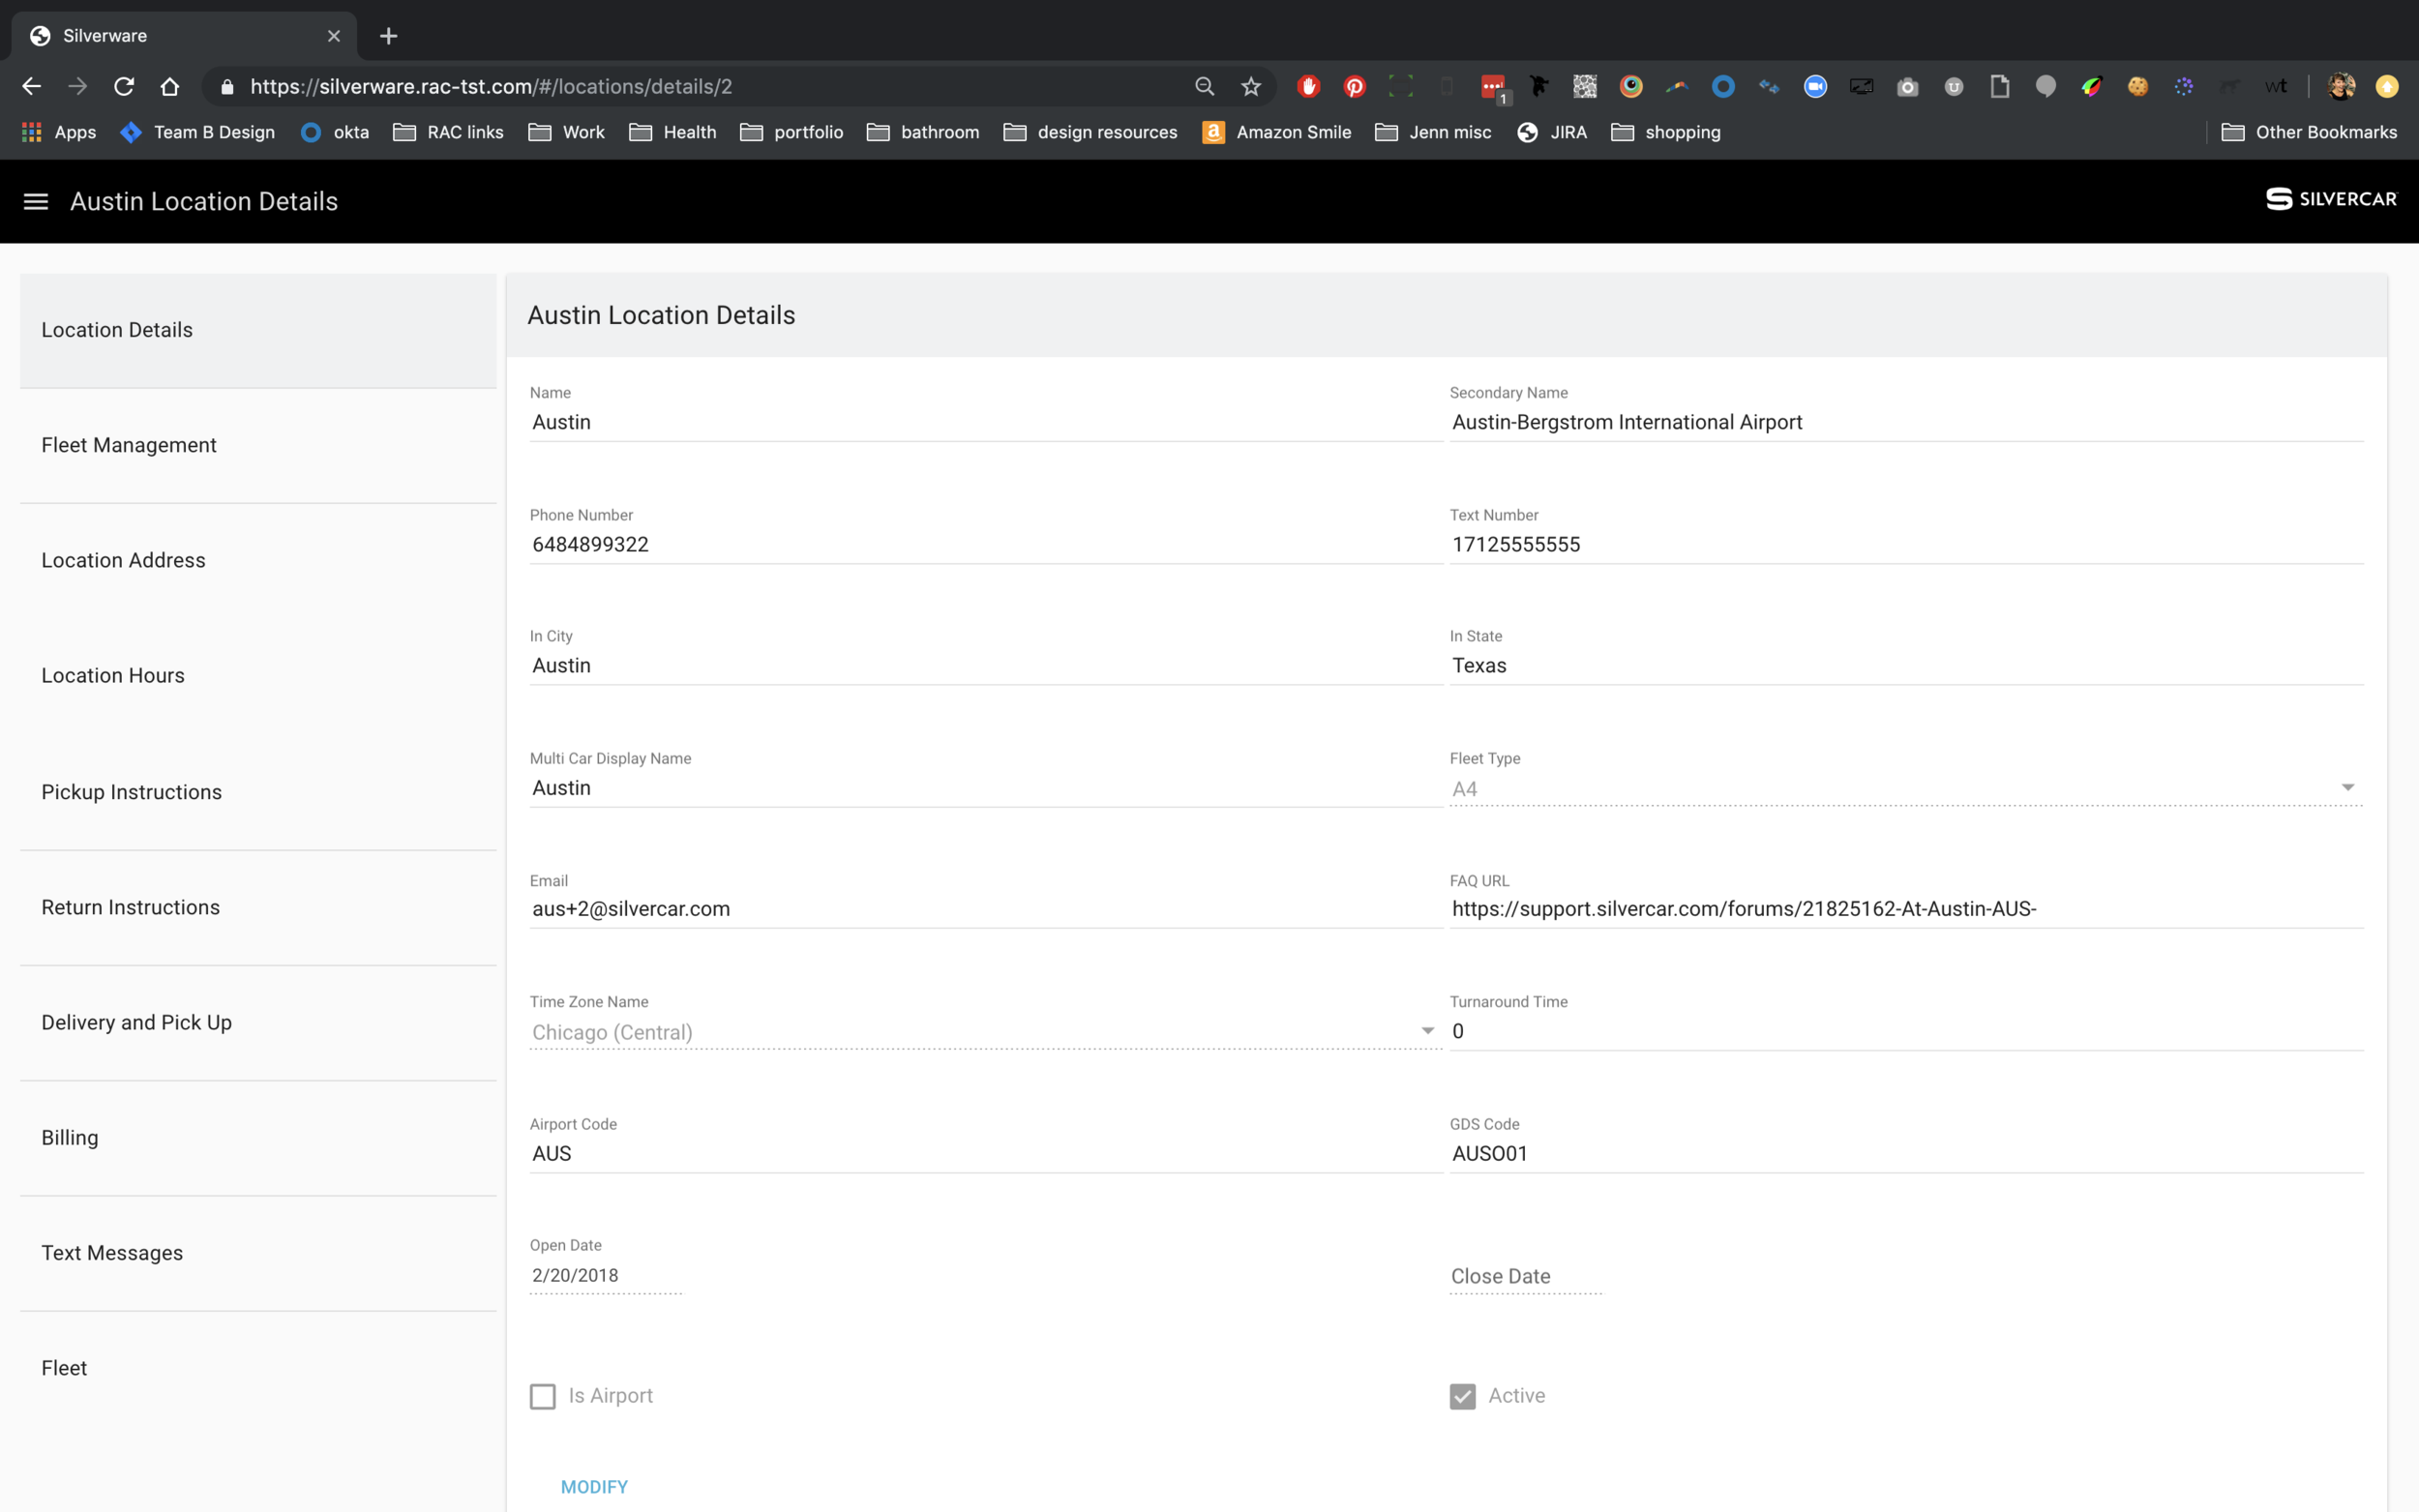Viewport: 2419px width, 1512px height.
Task: Click the Name field containing Austin
Action: click(x=985, y=422)
